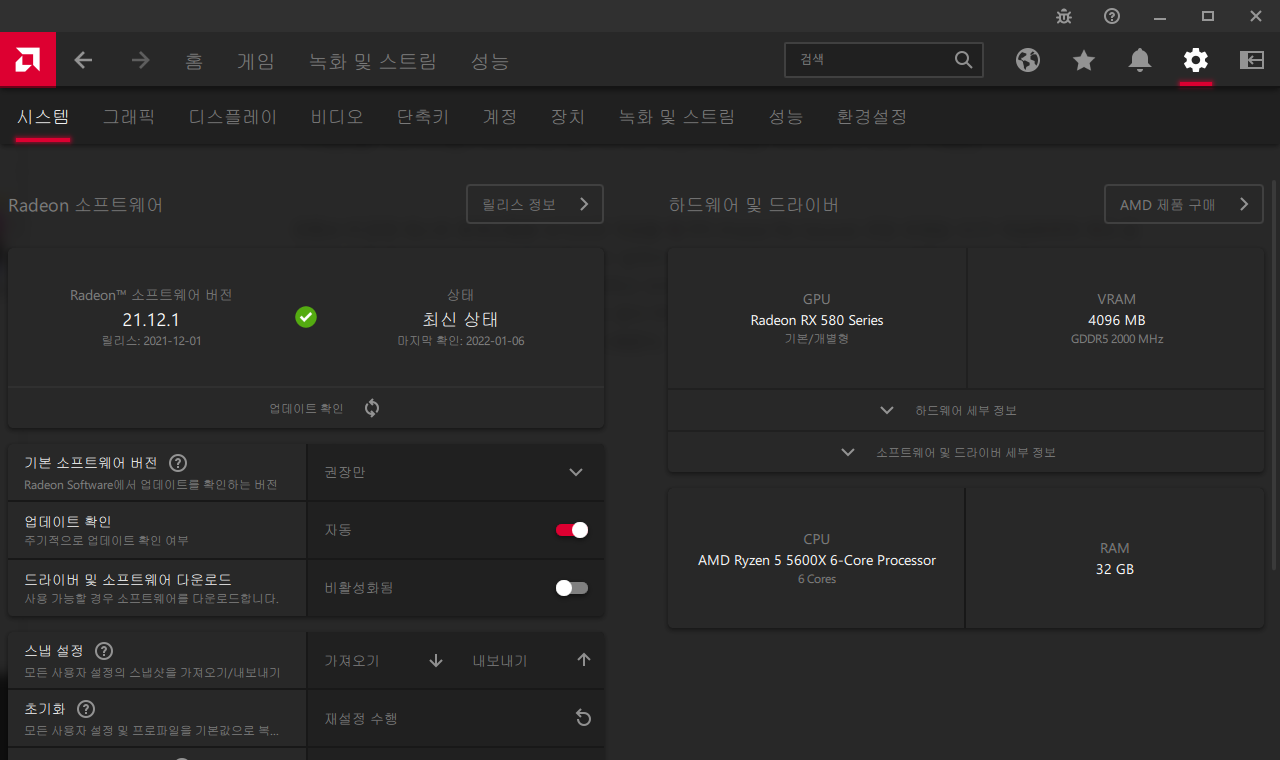Open the 권장만 dropdown

point(455,472)
